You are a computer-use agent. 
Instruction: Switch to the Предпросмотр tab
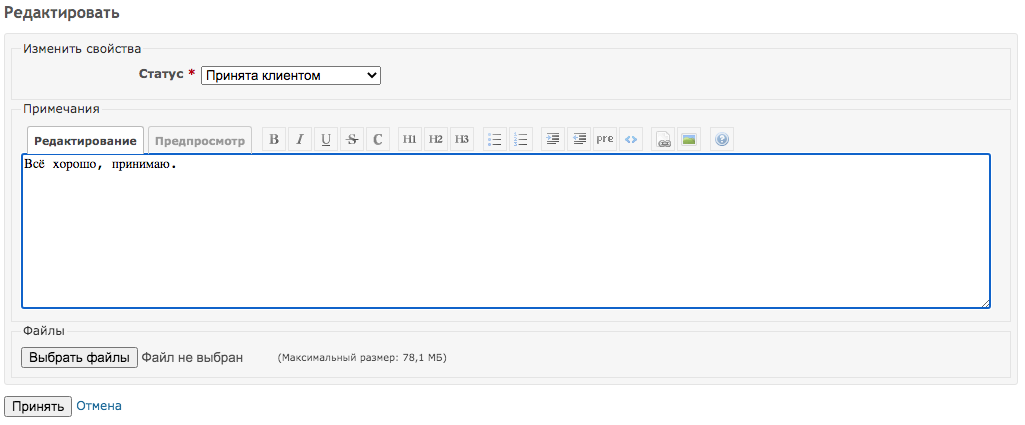tap(200, 141)
